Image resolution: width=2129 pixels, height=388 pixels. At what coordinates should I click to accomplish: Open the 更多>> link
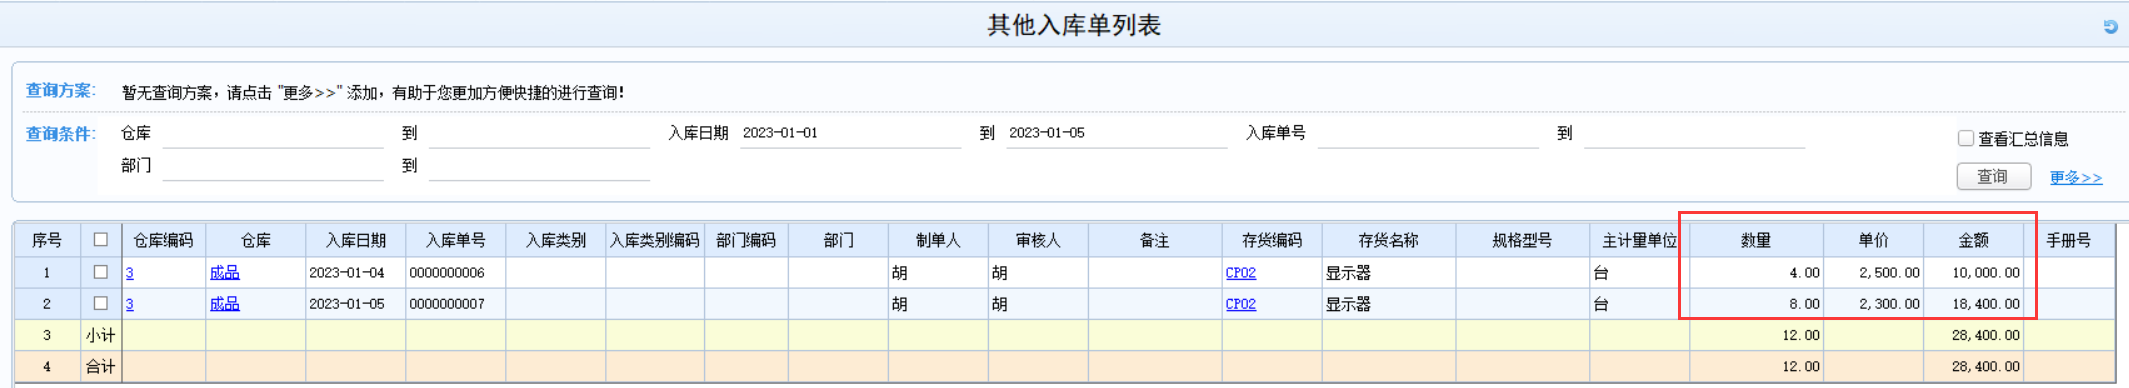pyautogui.click(x=2076, y=177)
